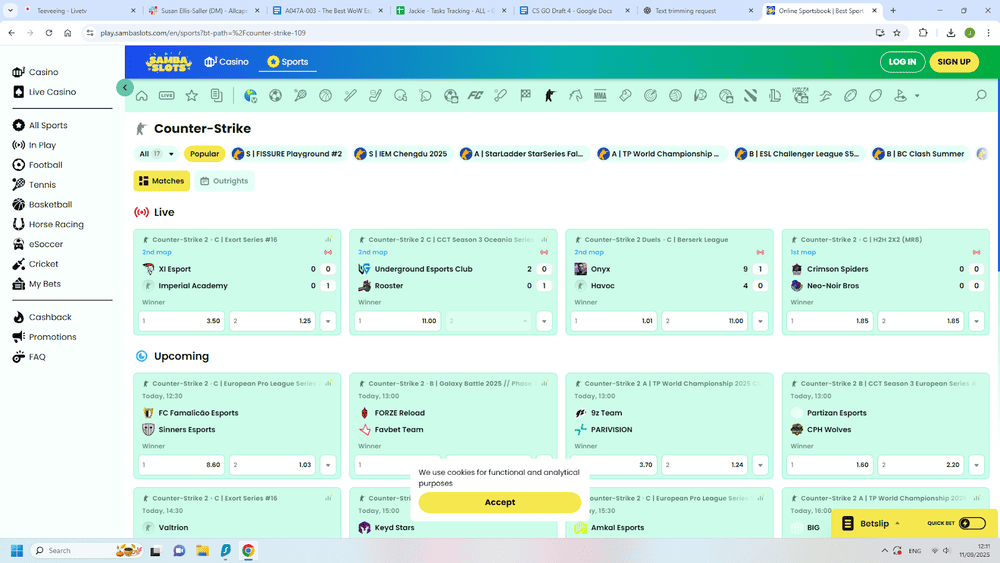
Task: Open Windows Start menu
Action: (17, 550)
